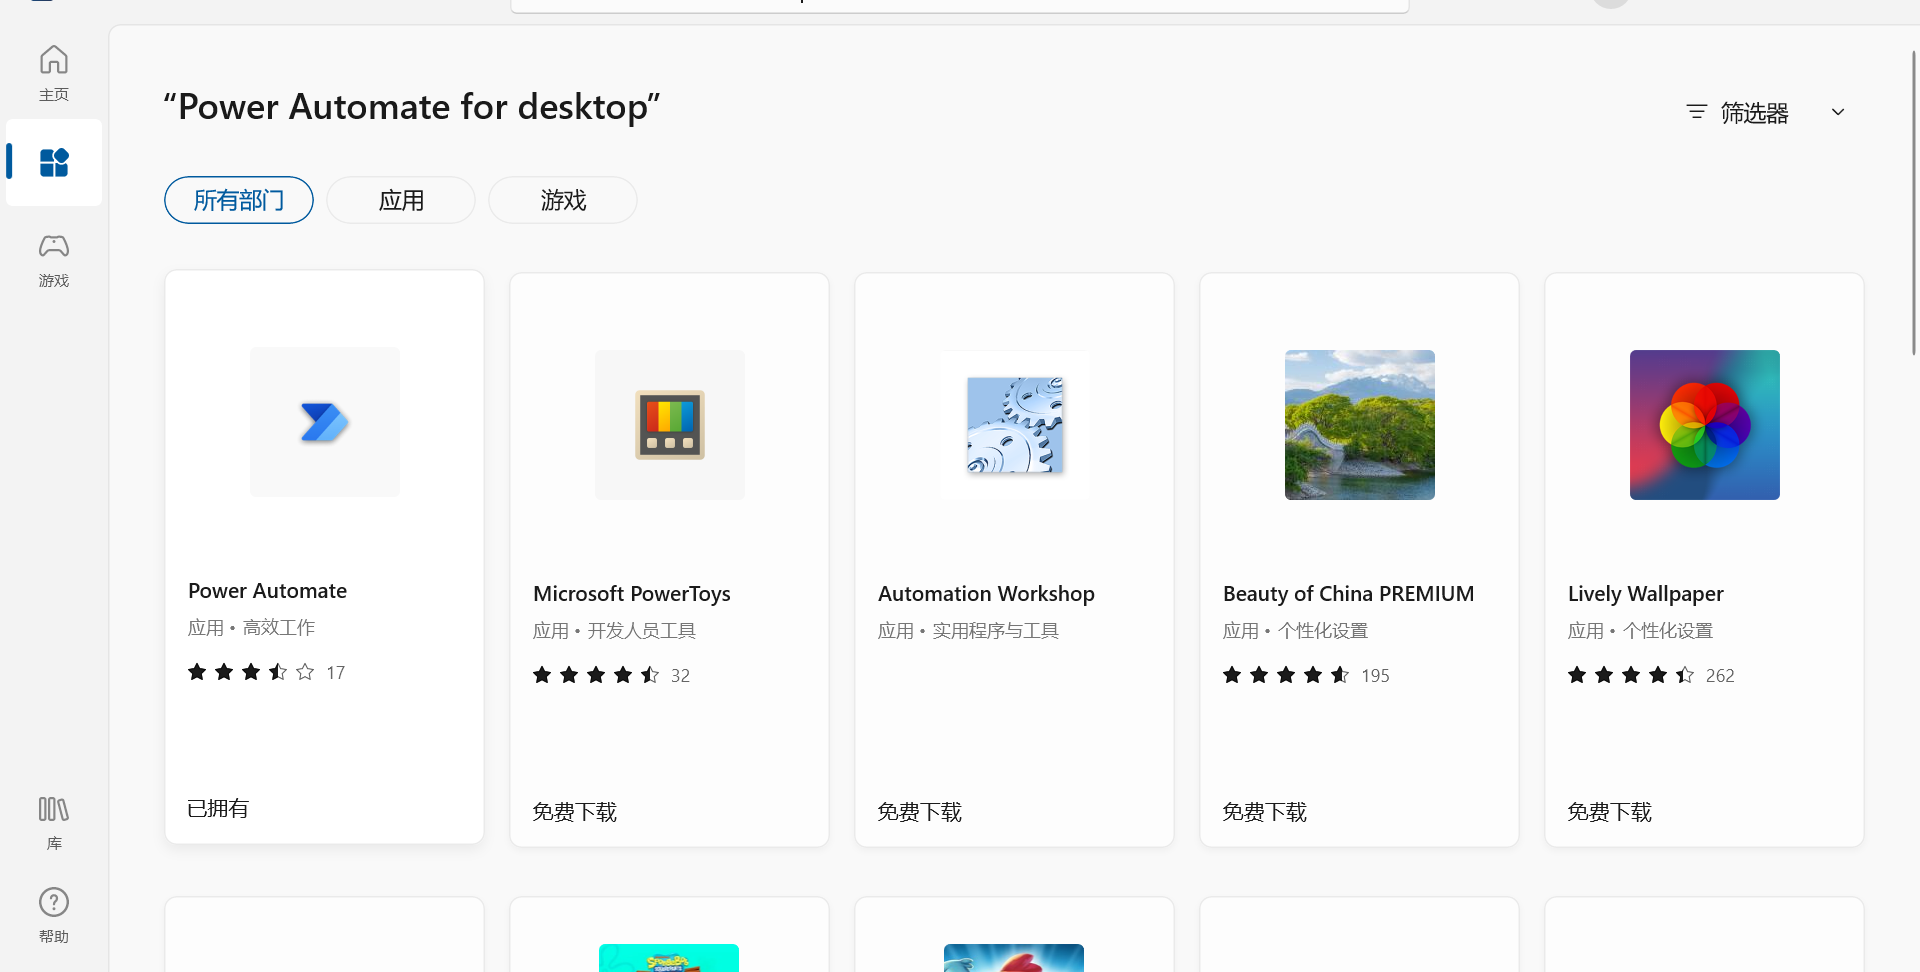Screen dimensions: 1920x972
Task: Select the 游戏 department filter
Action: pos(562,200)
